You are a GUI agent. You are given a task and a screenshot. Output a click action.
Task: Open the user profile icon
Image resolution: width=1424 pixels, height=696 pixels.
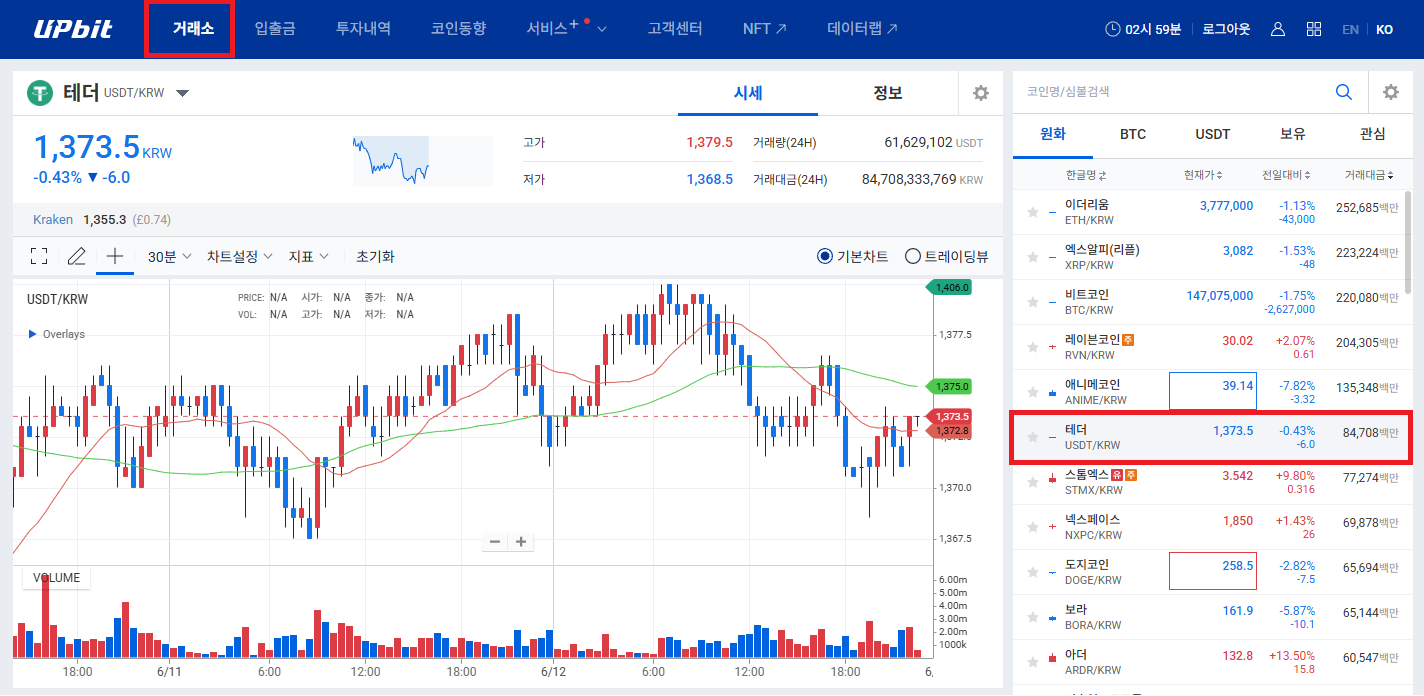[x=1277, y=29]
